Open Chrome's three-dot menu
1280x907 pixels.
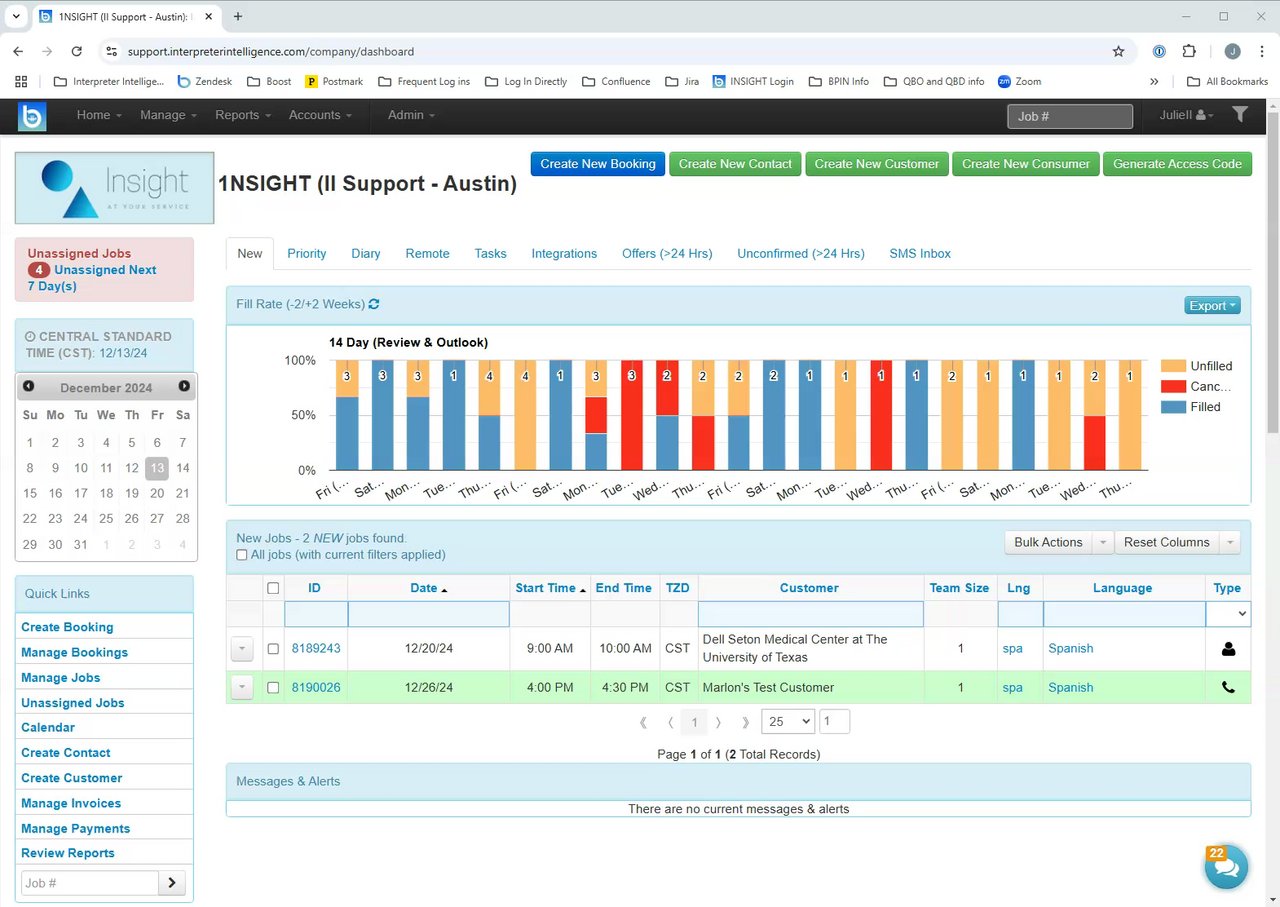click(x=1262, y=51)
